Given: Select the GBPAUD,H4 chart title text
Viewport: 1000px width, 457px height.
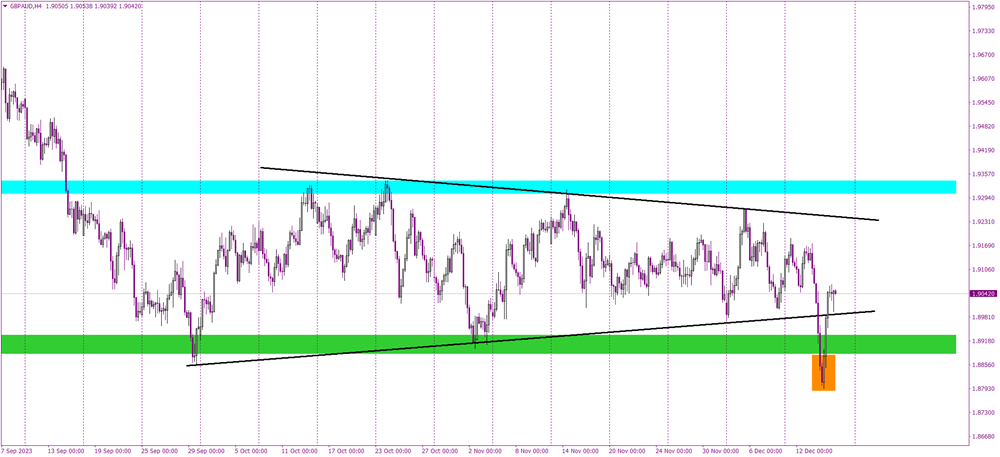Looking at the screenshot, I should tap(26, 5).
